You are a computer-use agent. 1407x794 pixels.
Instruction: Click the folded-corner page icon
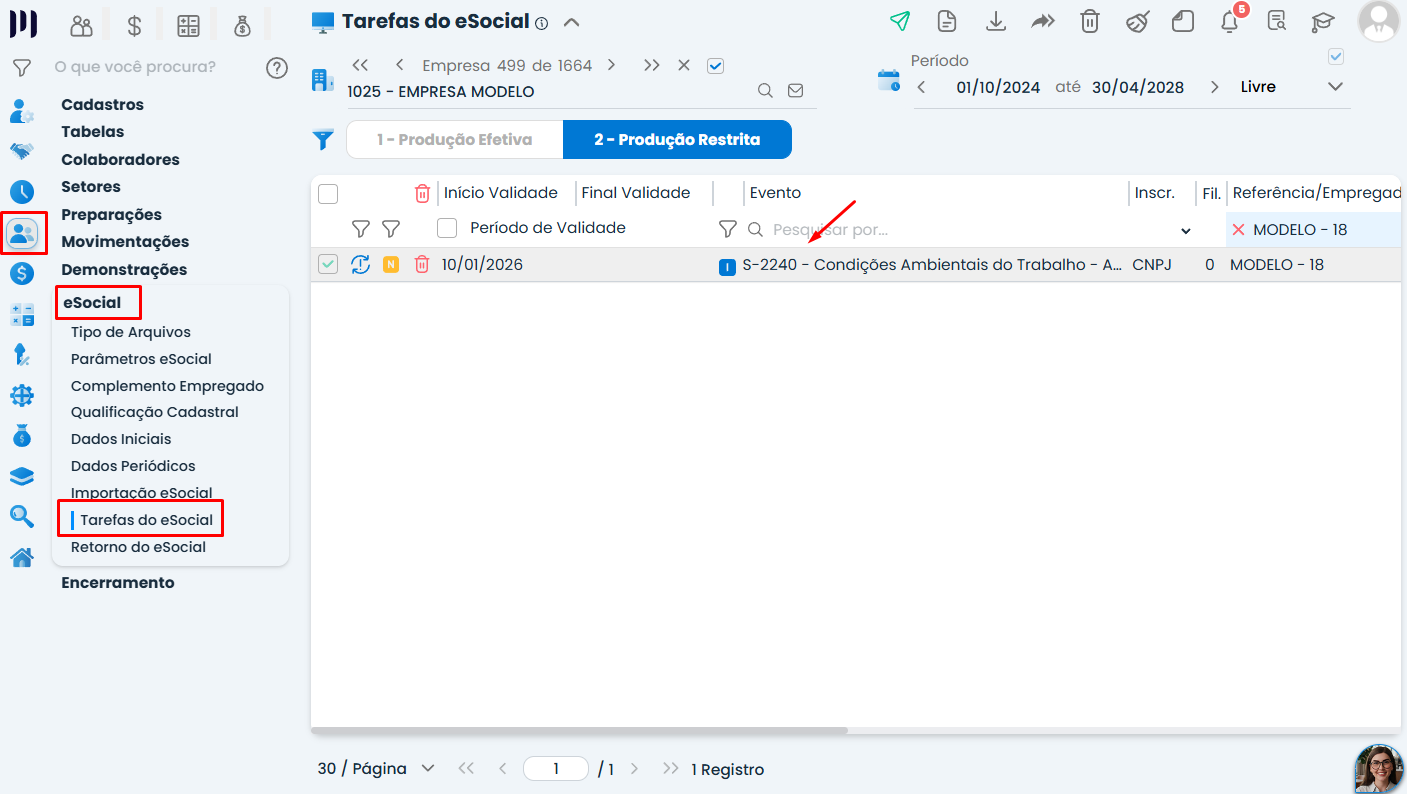pyautogui.click(x=1183, y=21)
